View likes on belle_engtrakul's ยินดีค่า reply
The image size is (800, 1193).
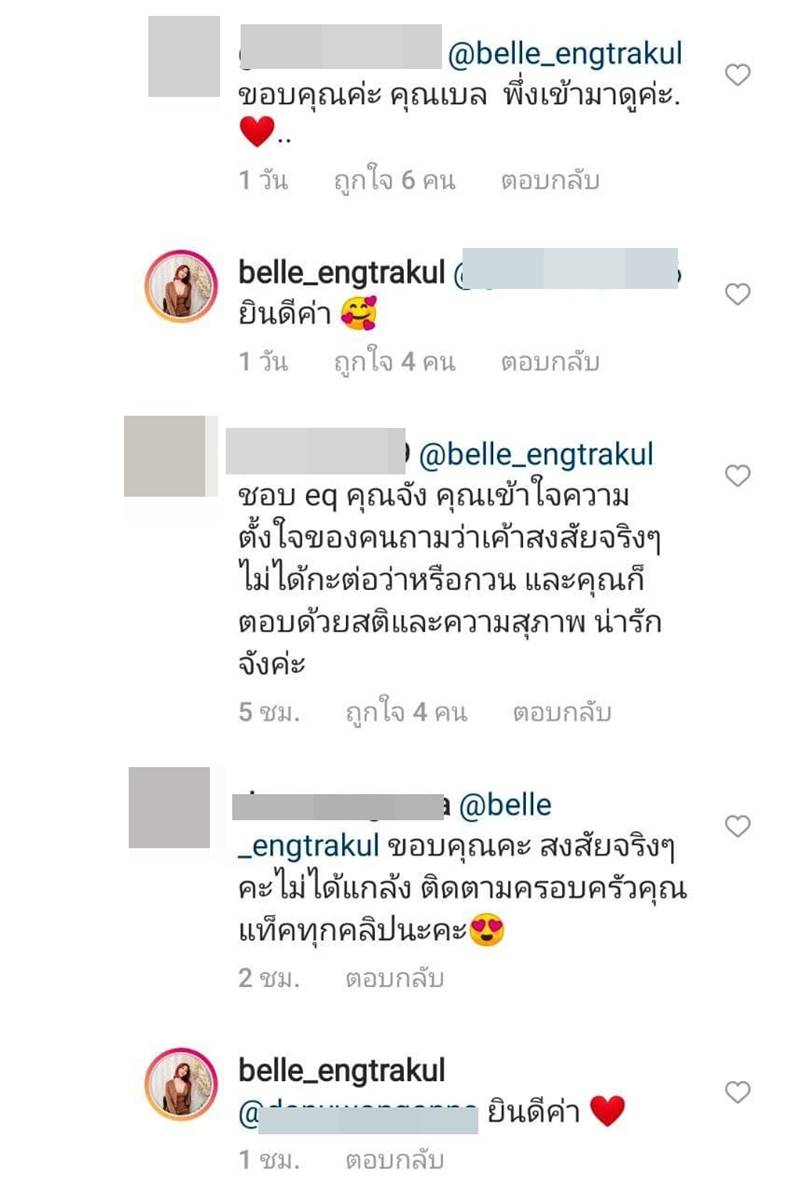point(394,362)
